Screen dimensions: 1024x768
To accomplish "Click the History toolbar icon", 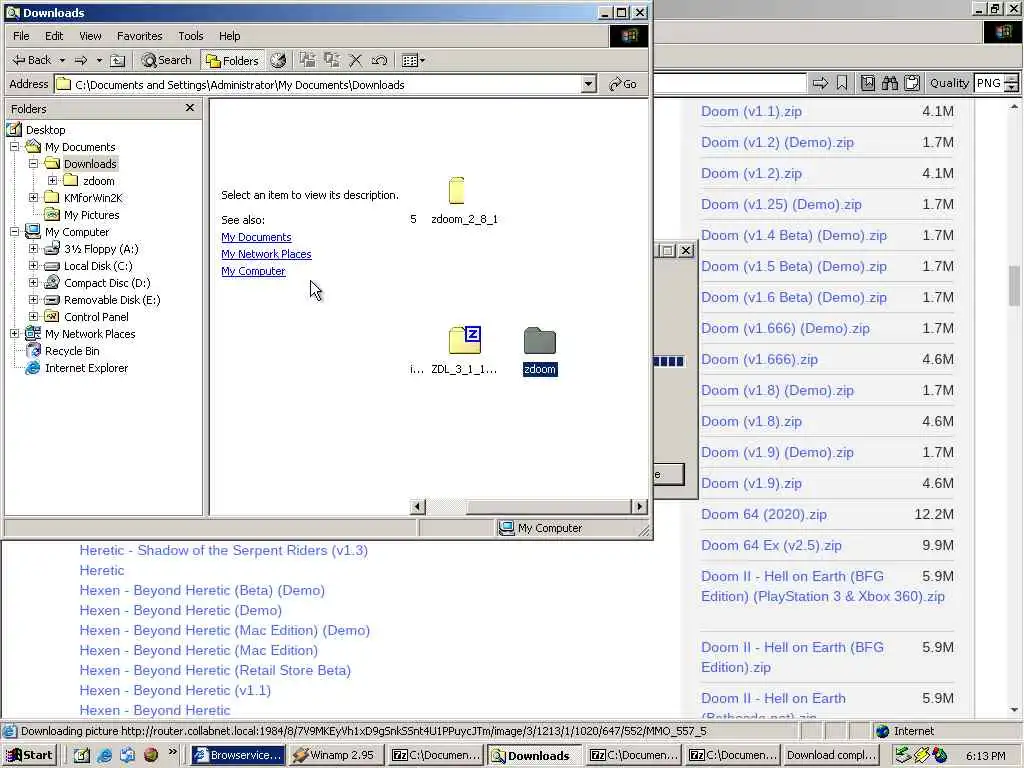I will pos(278,60).
